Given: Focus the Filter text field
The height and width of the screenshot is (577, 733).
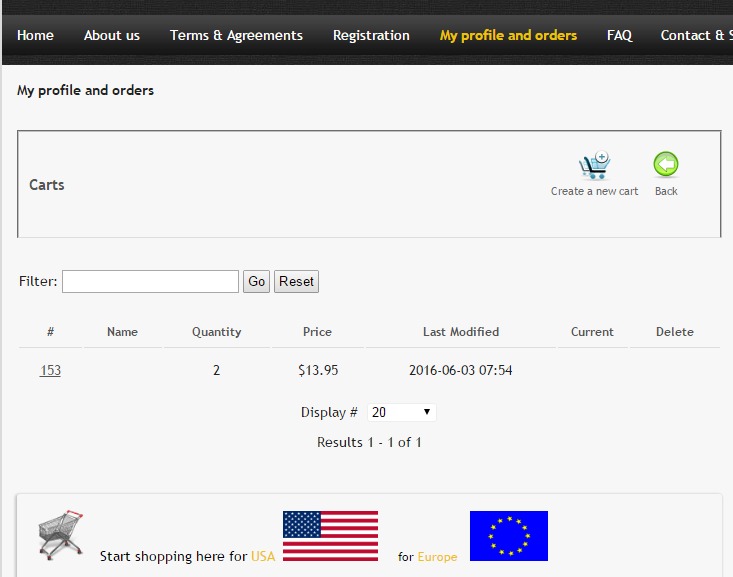Looking at the screenshot, I should [x=151, y=281].
